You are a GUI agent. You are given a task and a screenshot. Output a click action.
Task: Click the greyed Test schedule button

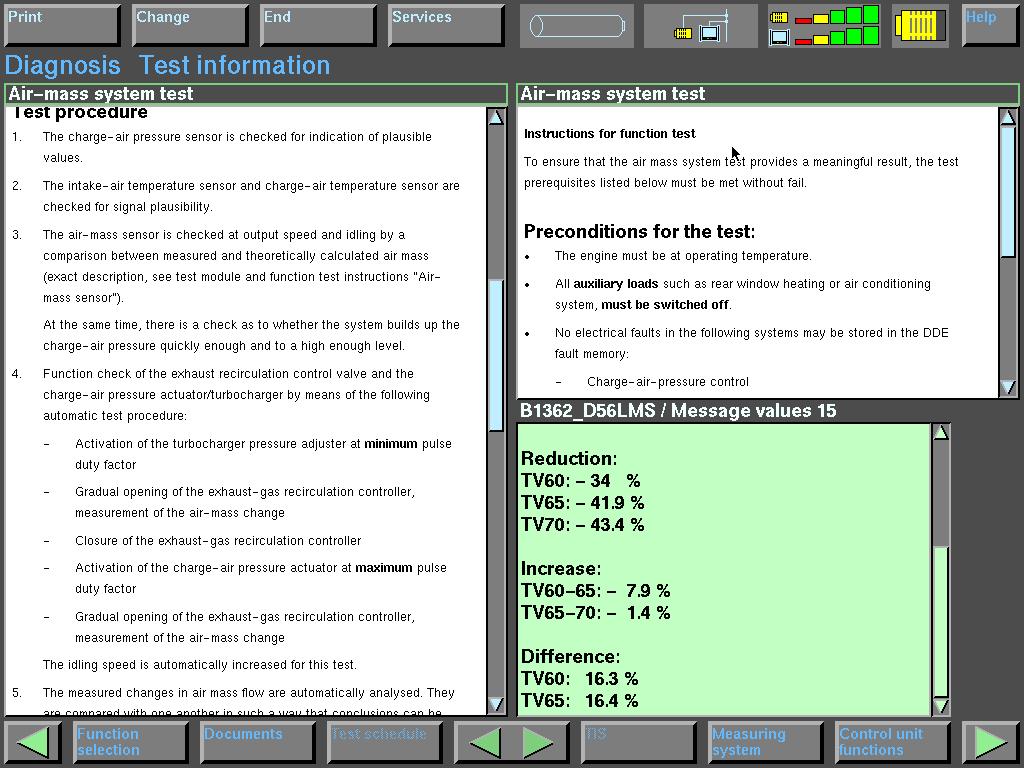(x=385, y=741)
